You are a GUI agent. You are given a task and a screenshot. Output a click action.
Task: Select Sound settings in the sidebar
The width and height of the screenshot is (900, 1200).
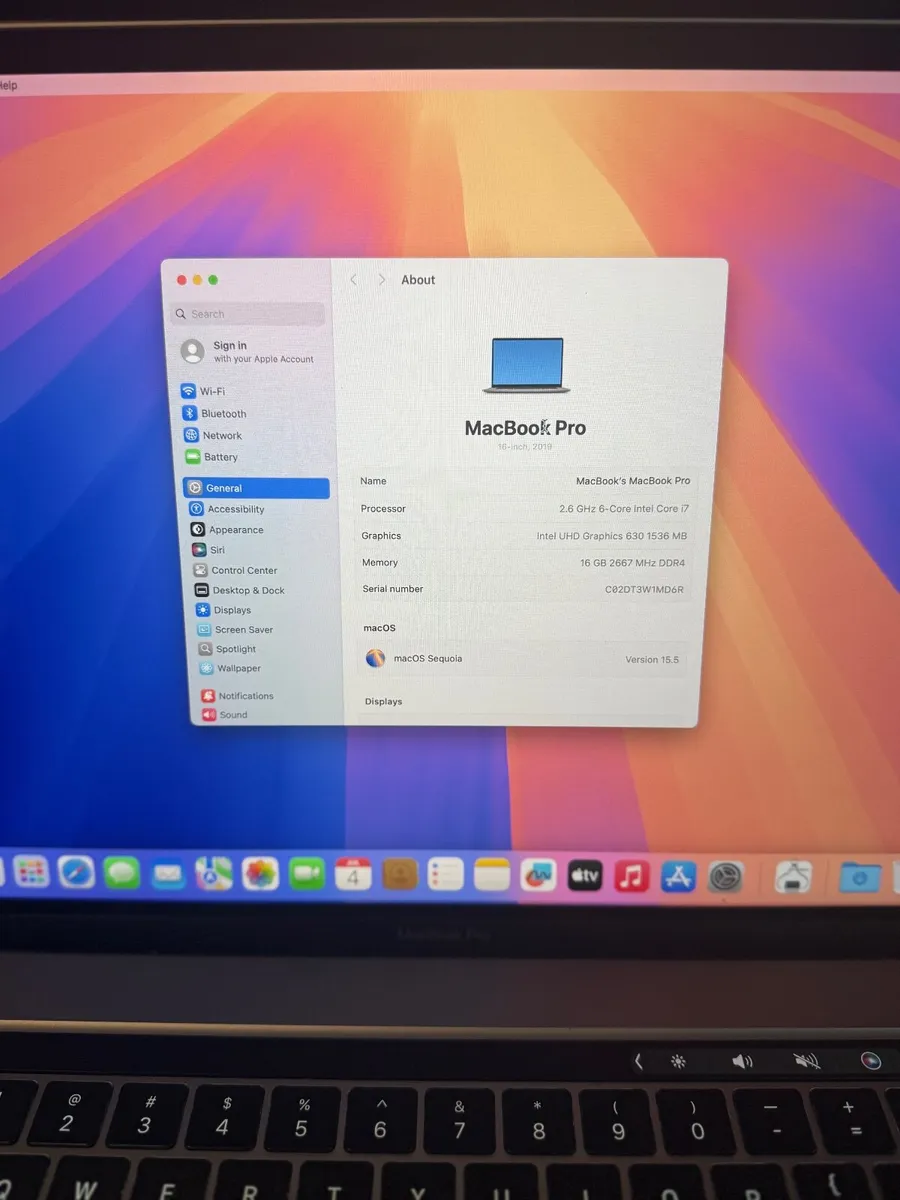tap(230, 715)
